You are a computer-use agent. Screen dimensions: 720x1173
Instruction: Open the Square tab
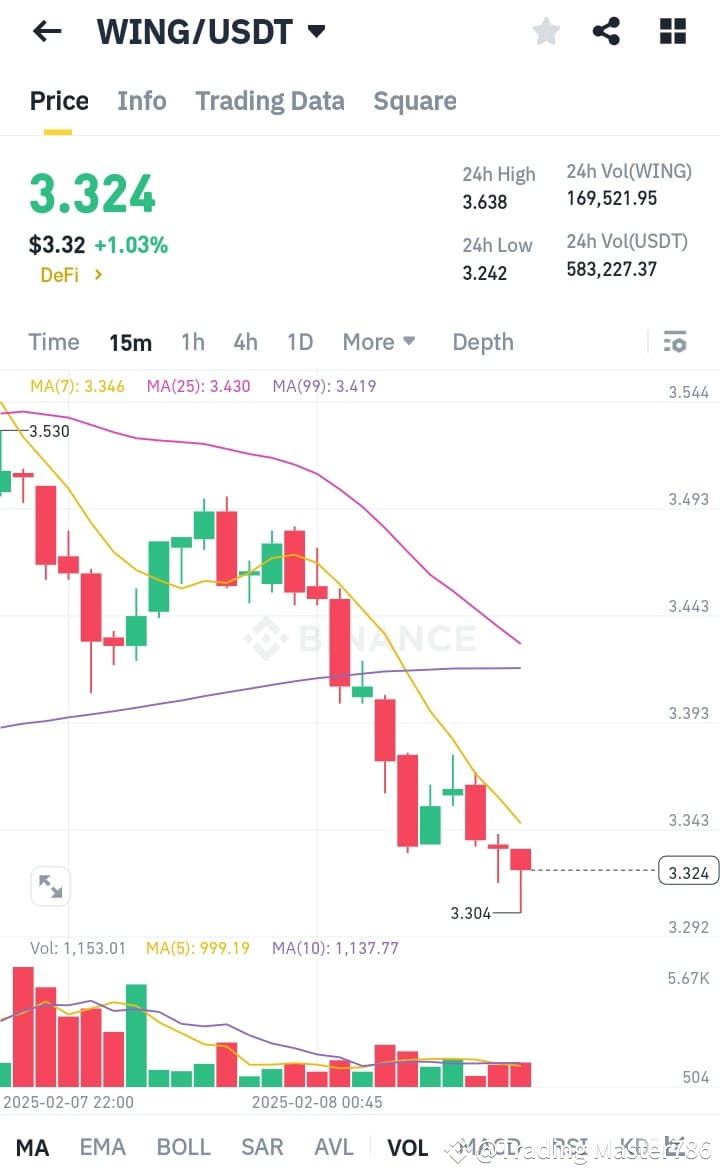pyautogui.click(x=414, y=100)
